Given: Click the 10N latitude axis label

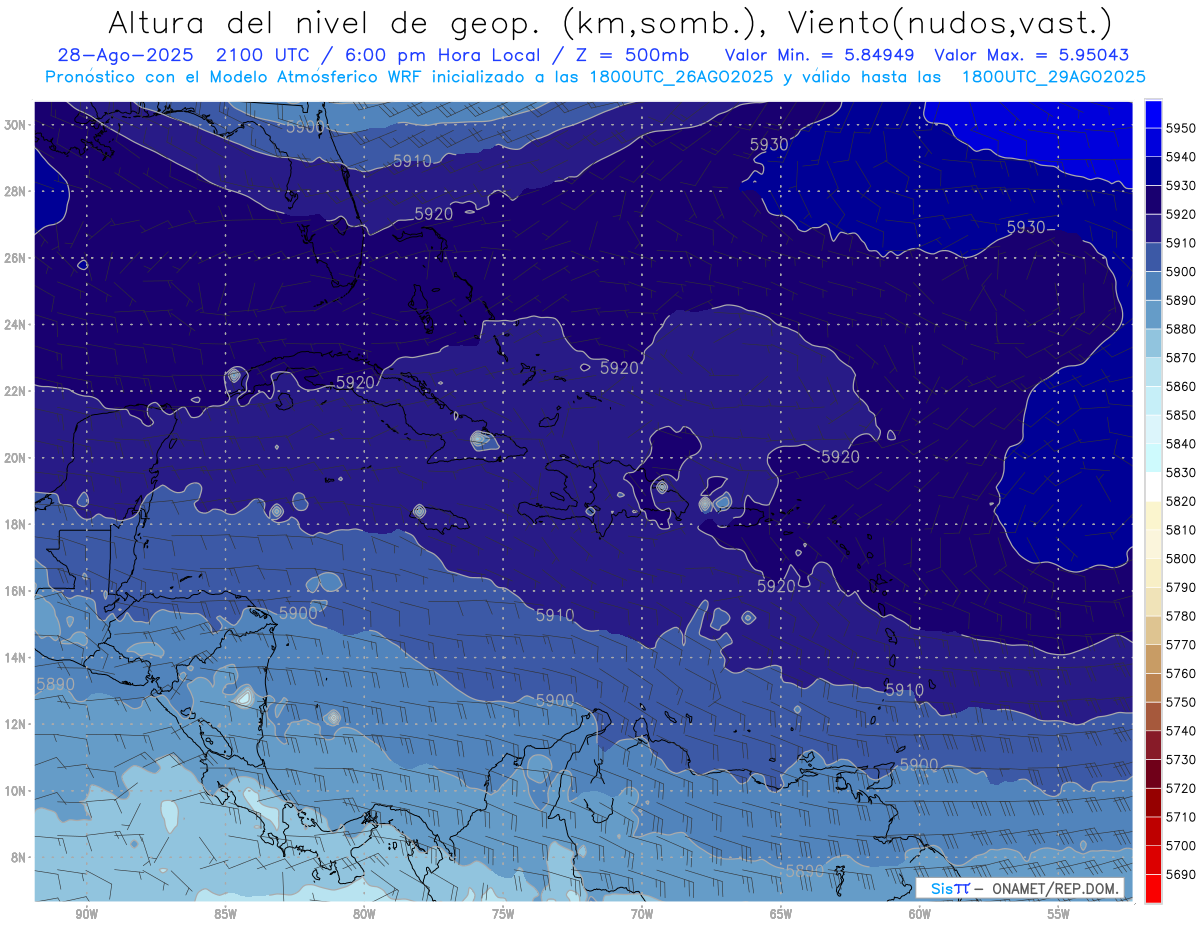Looking at the screenshot, I should tap(15, 791).
